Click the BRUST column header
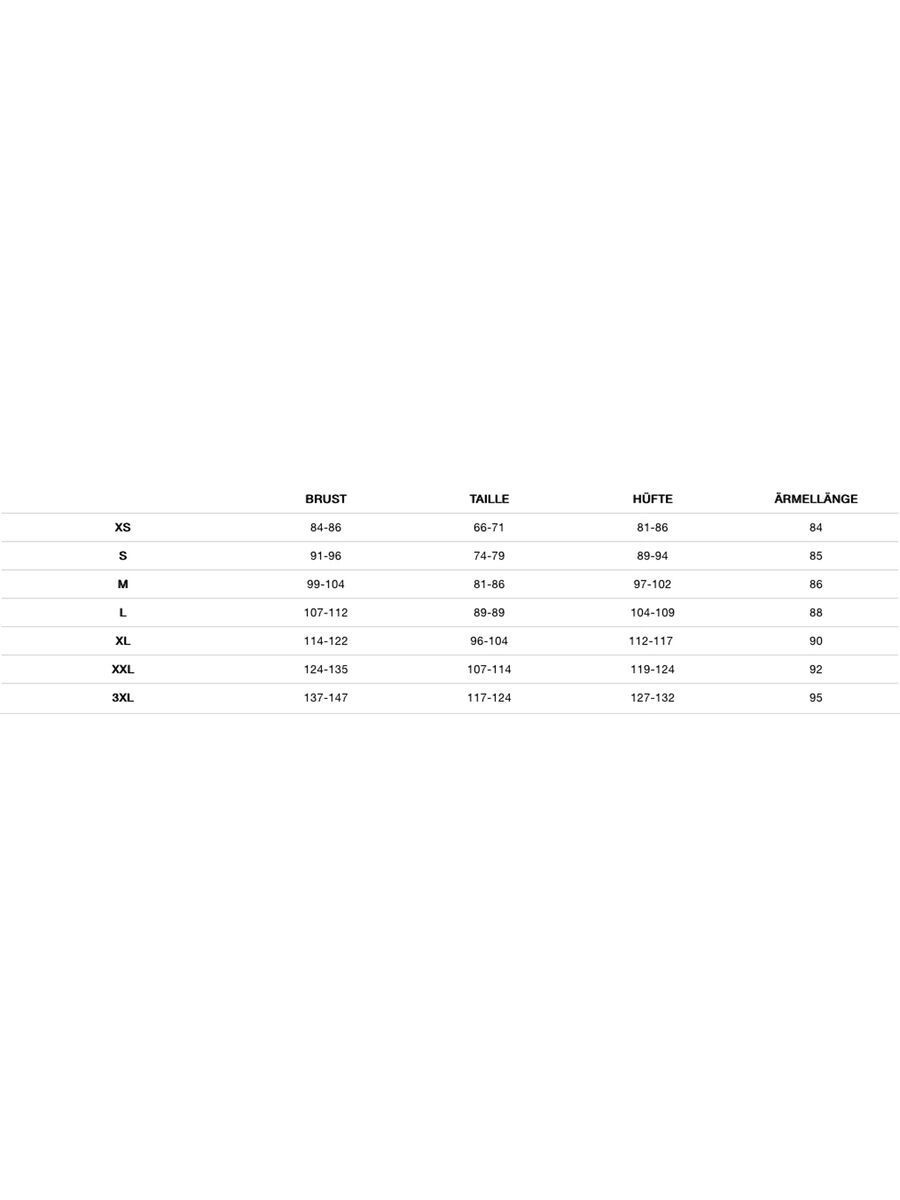Screen dimensions: 900x1200 (326, 499)
